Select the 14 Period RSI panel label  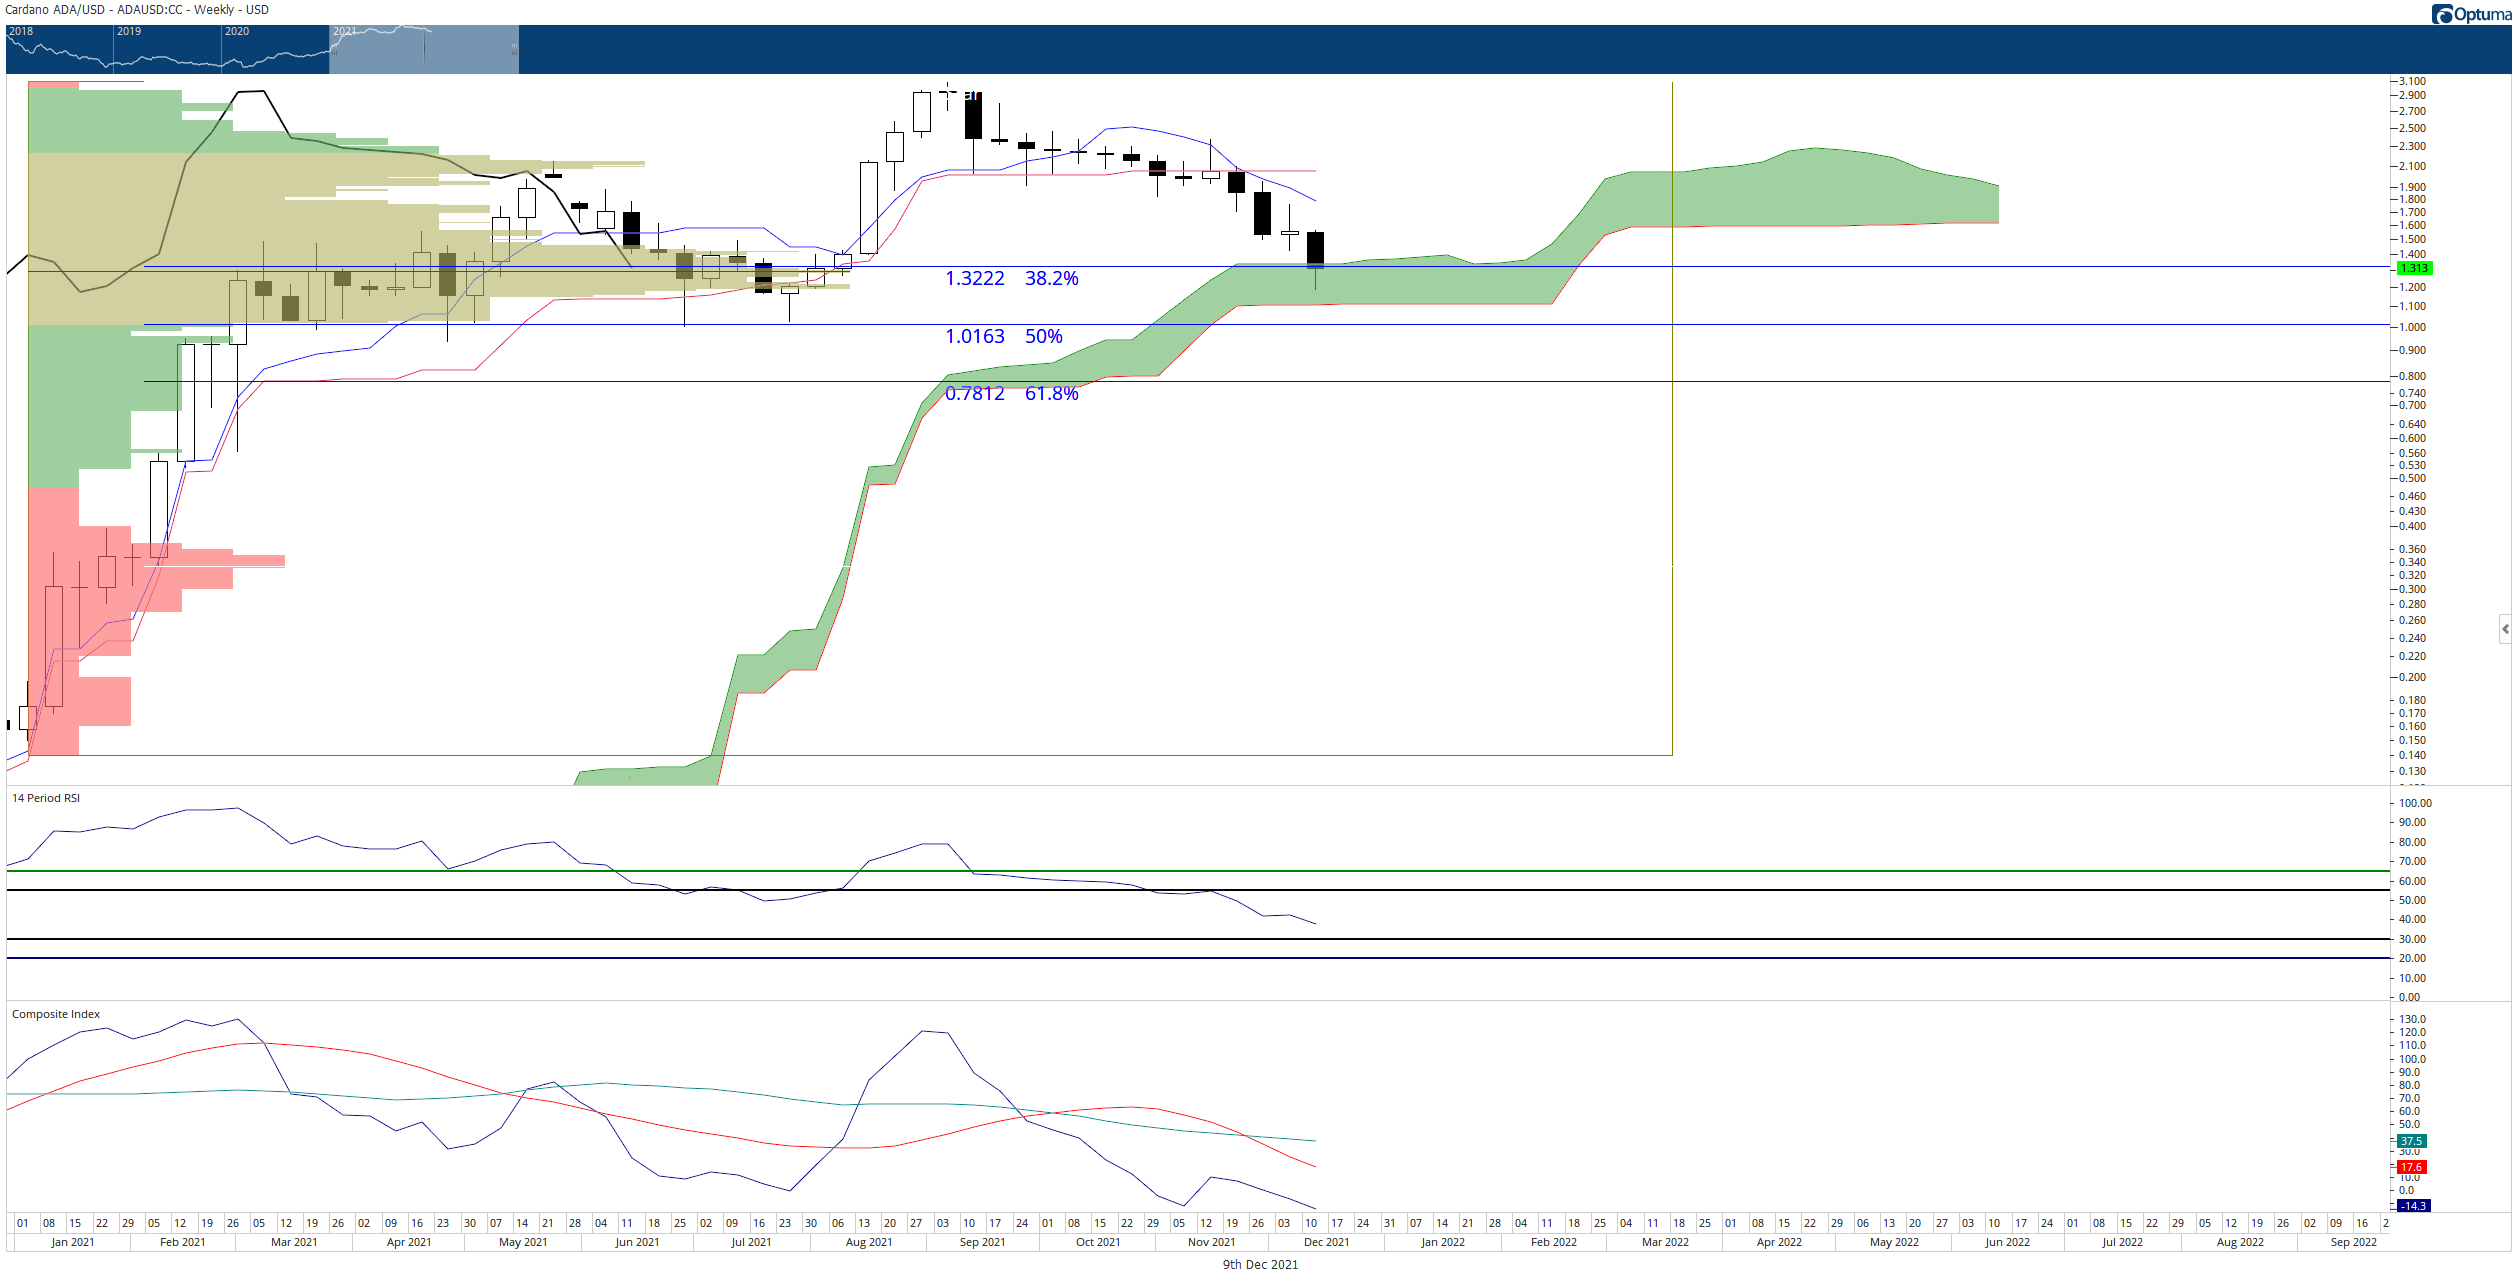click(46, 798)
